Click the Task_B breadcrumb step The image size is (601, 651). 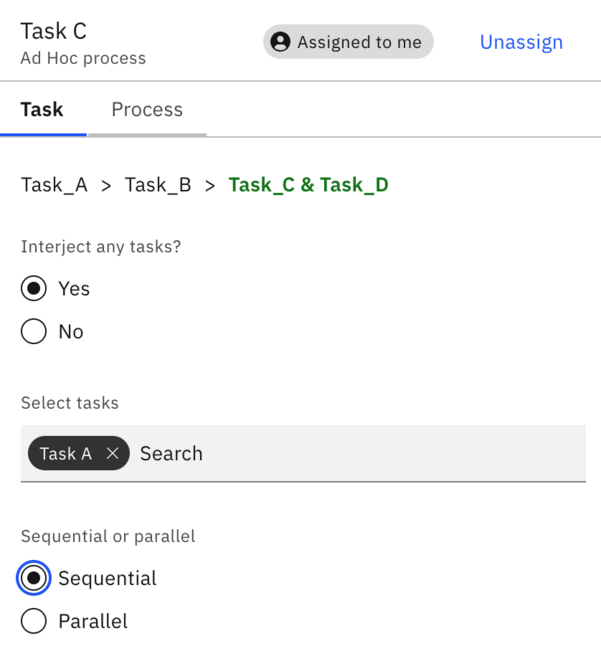tap(158, 185)
